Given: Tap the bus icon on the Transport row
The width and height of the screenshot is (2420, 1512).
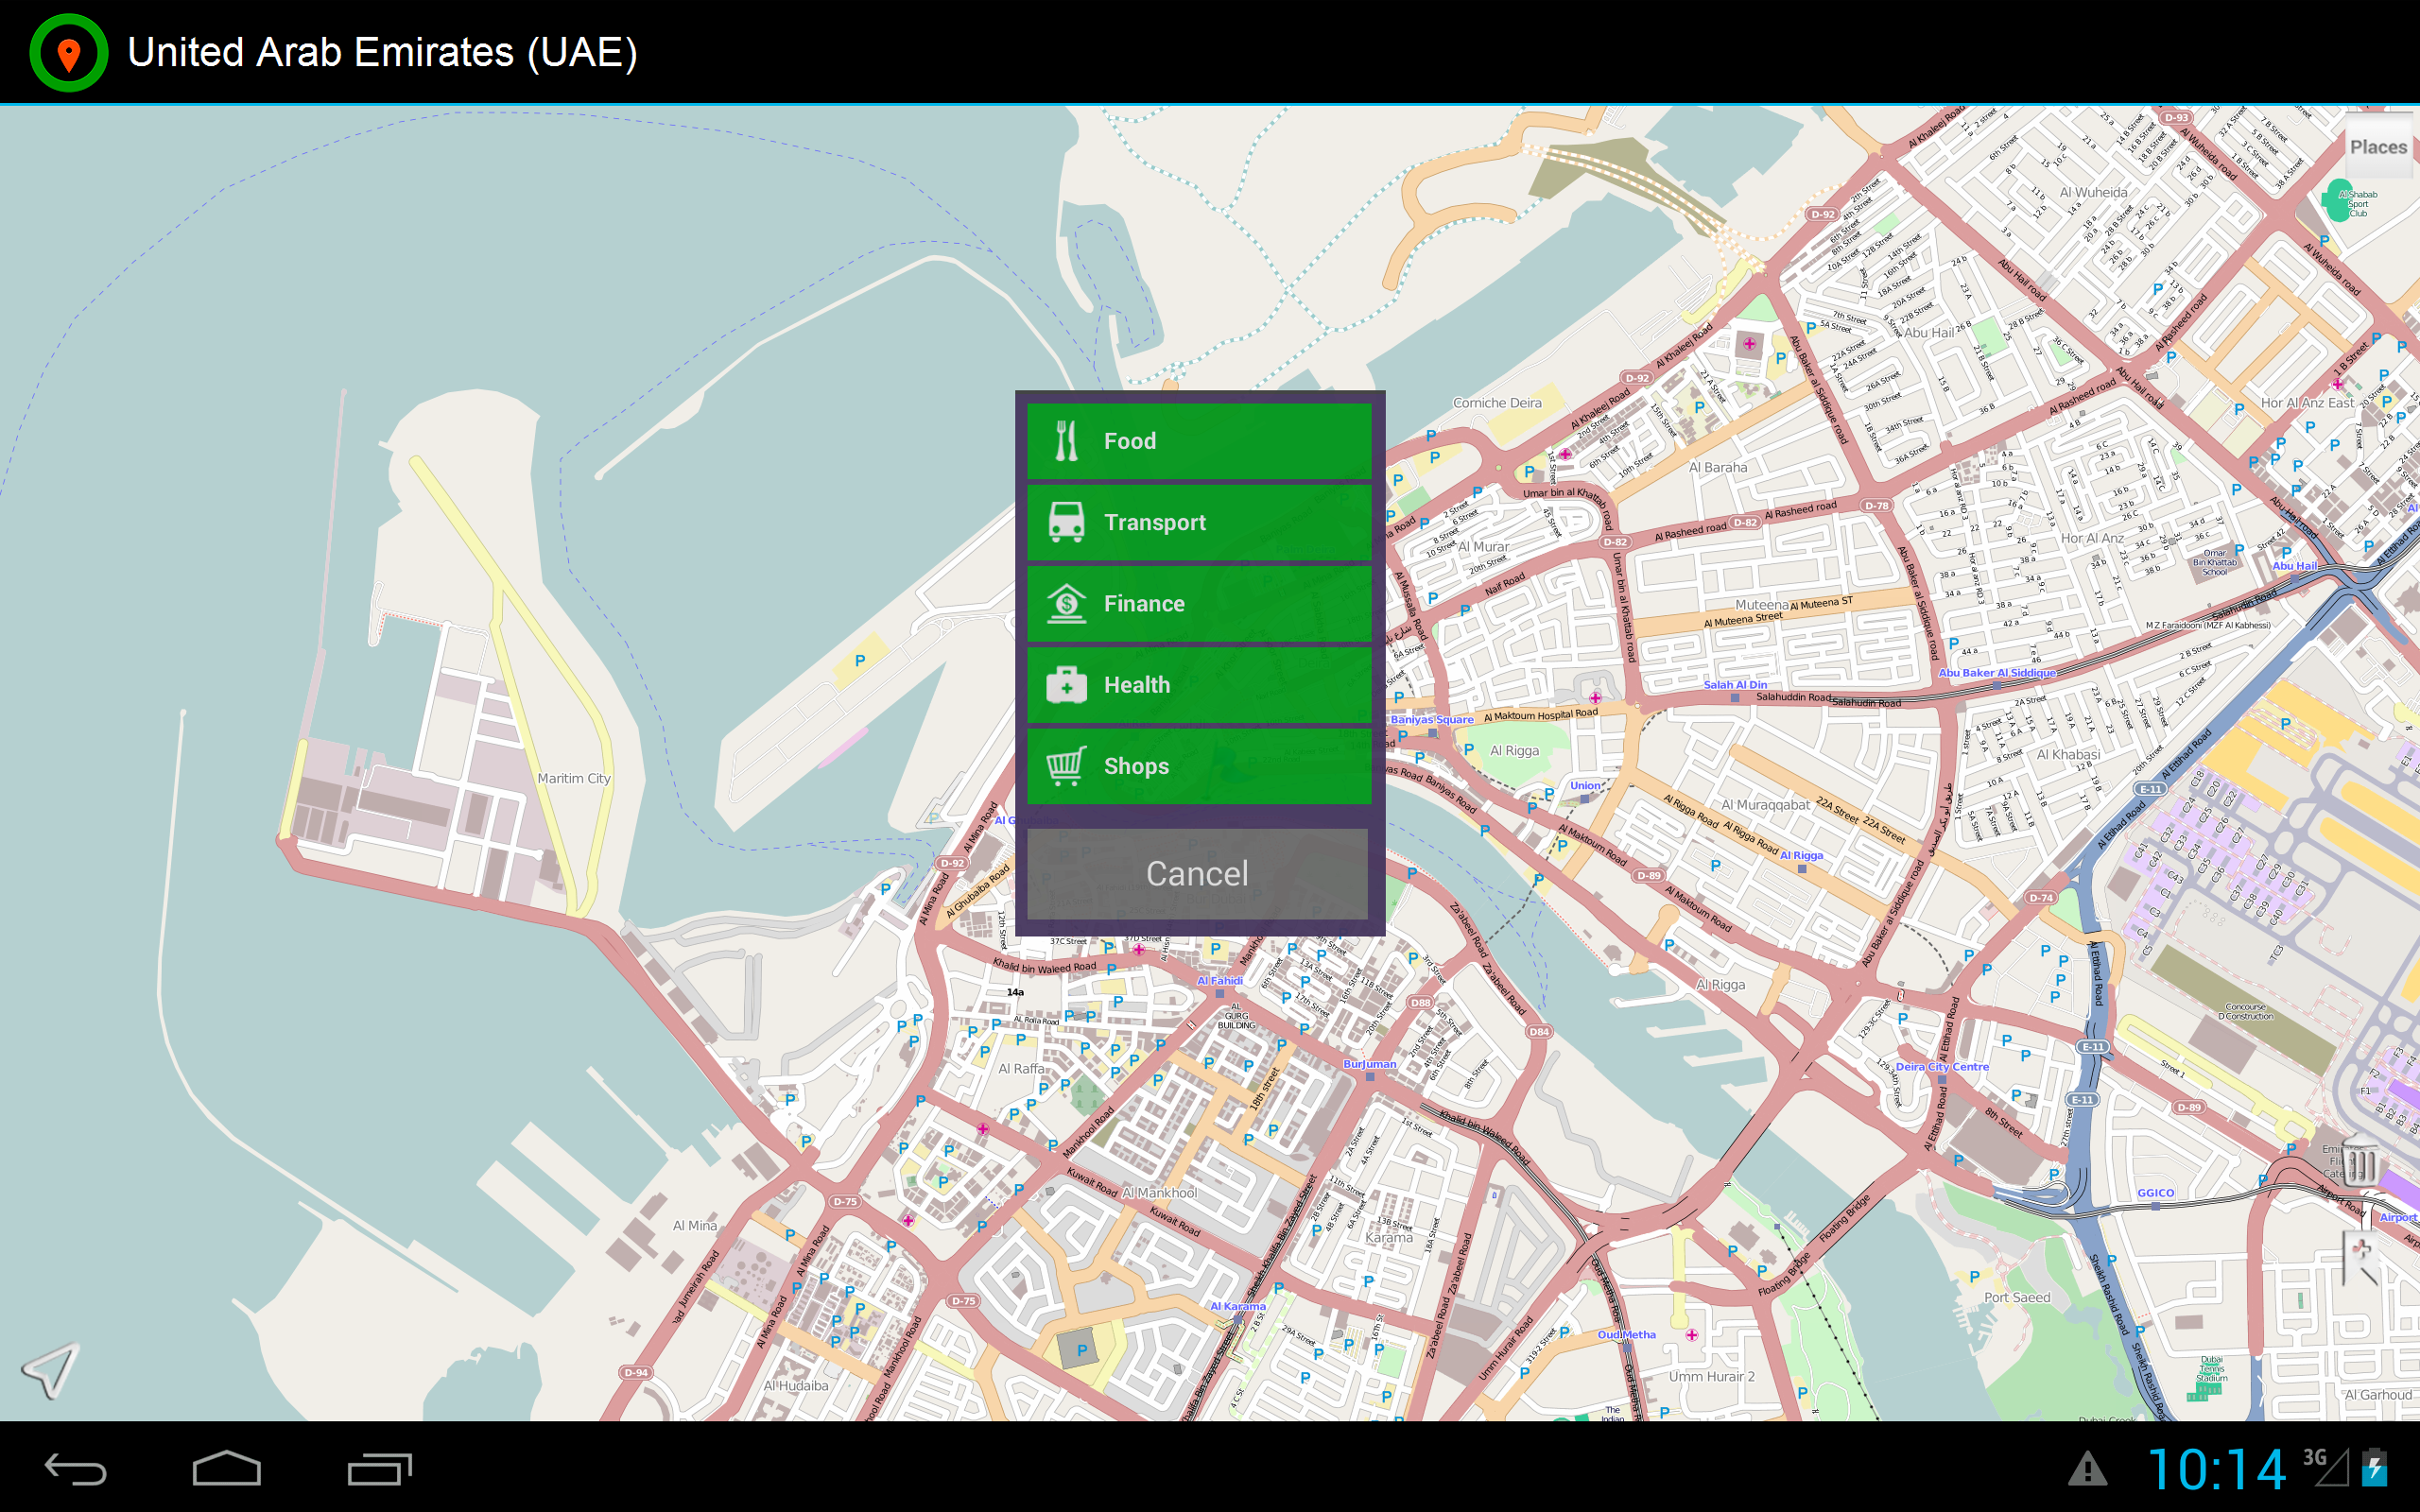Looking at the screenshot, I should [1066, 522].
